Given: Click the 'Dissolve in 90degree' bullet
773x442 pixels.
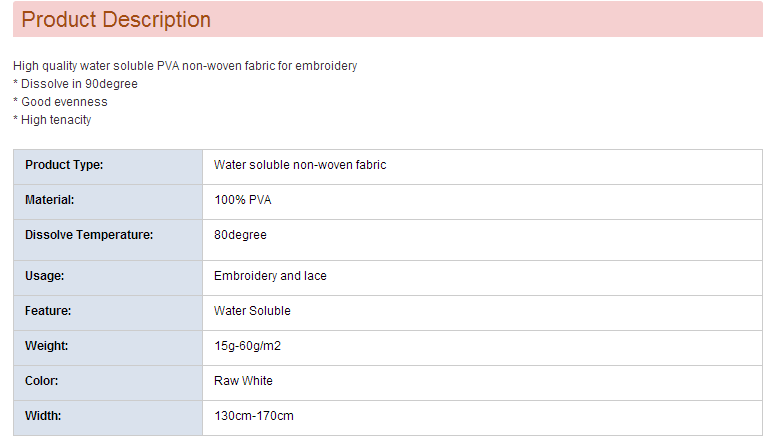Looking at the screenshot, I should point(75,84).
